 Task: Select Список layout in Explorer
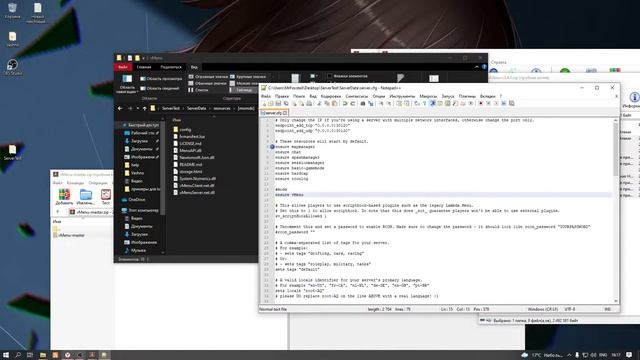point(198,90)
